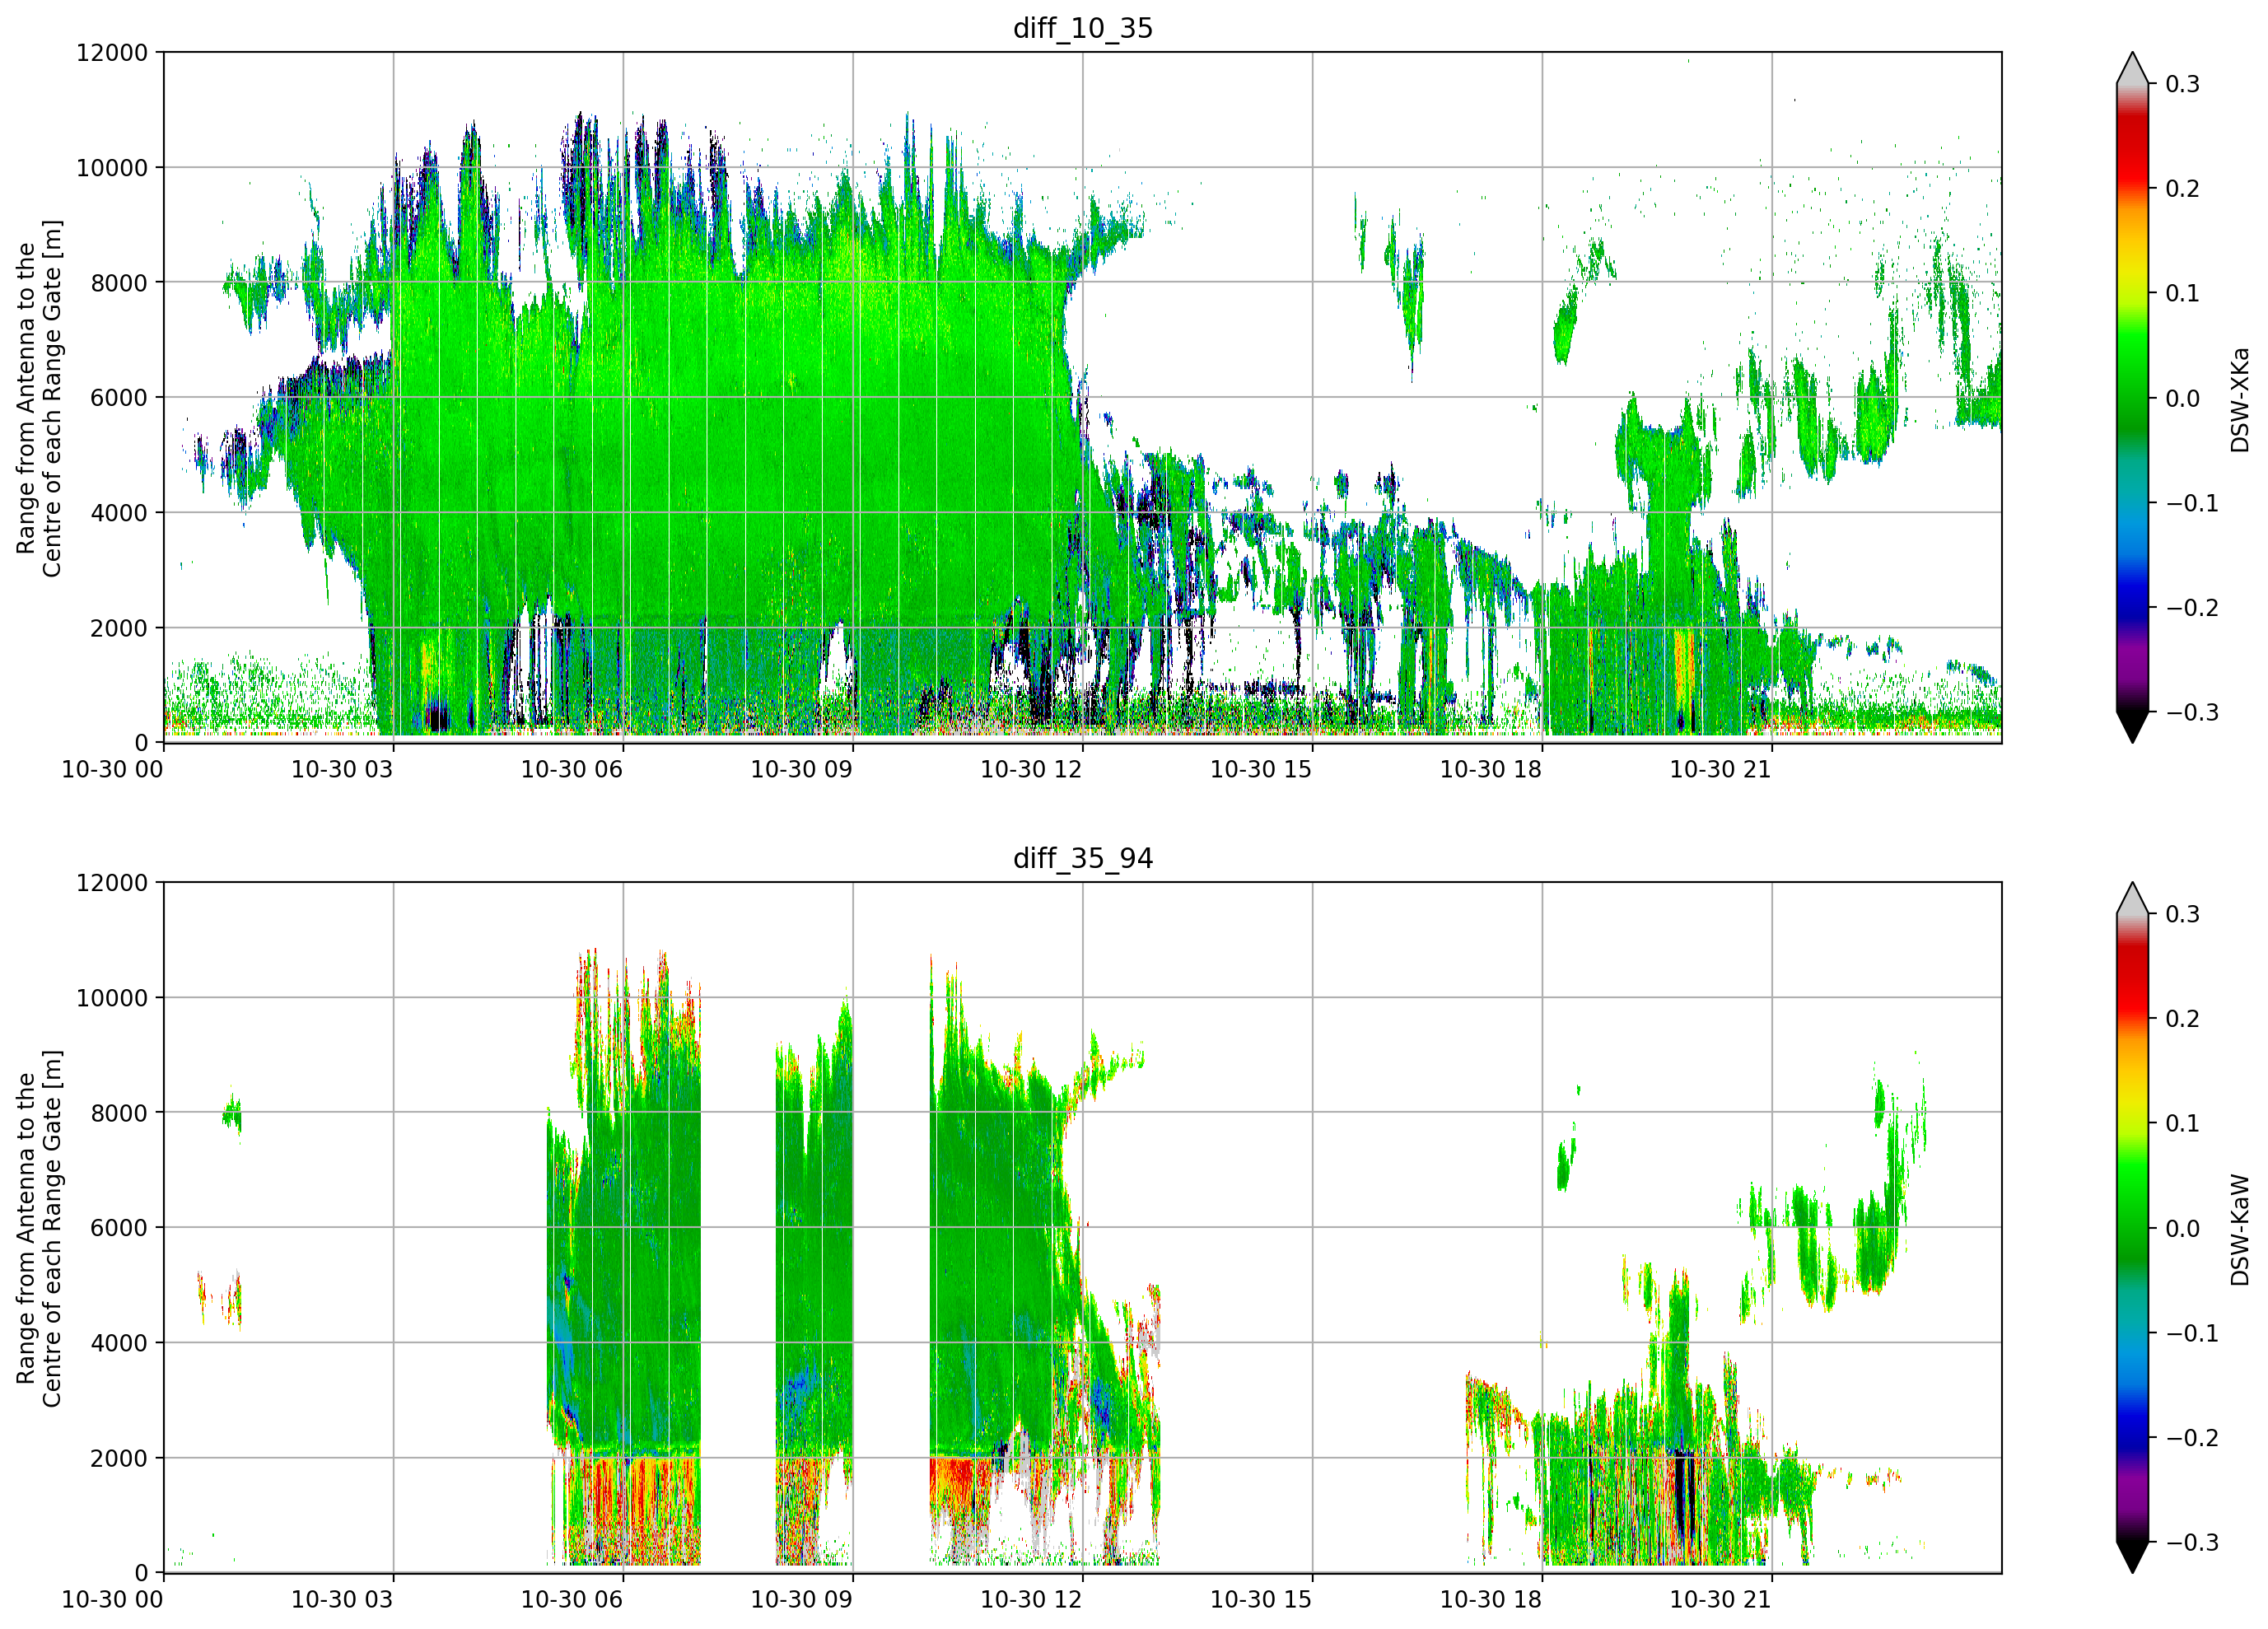Click the top colorbar lower black arrow
This screenshot has height=1629, width=2268.
click(x=2132, y=727)
